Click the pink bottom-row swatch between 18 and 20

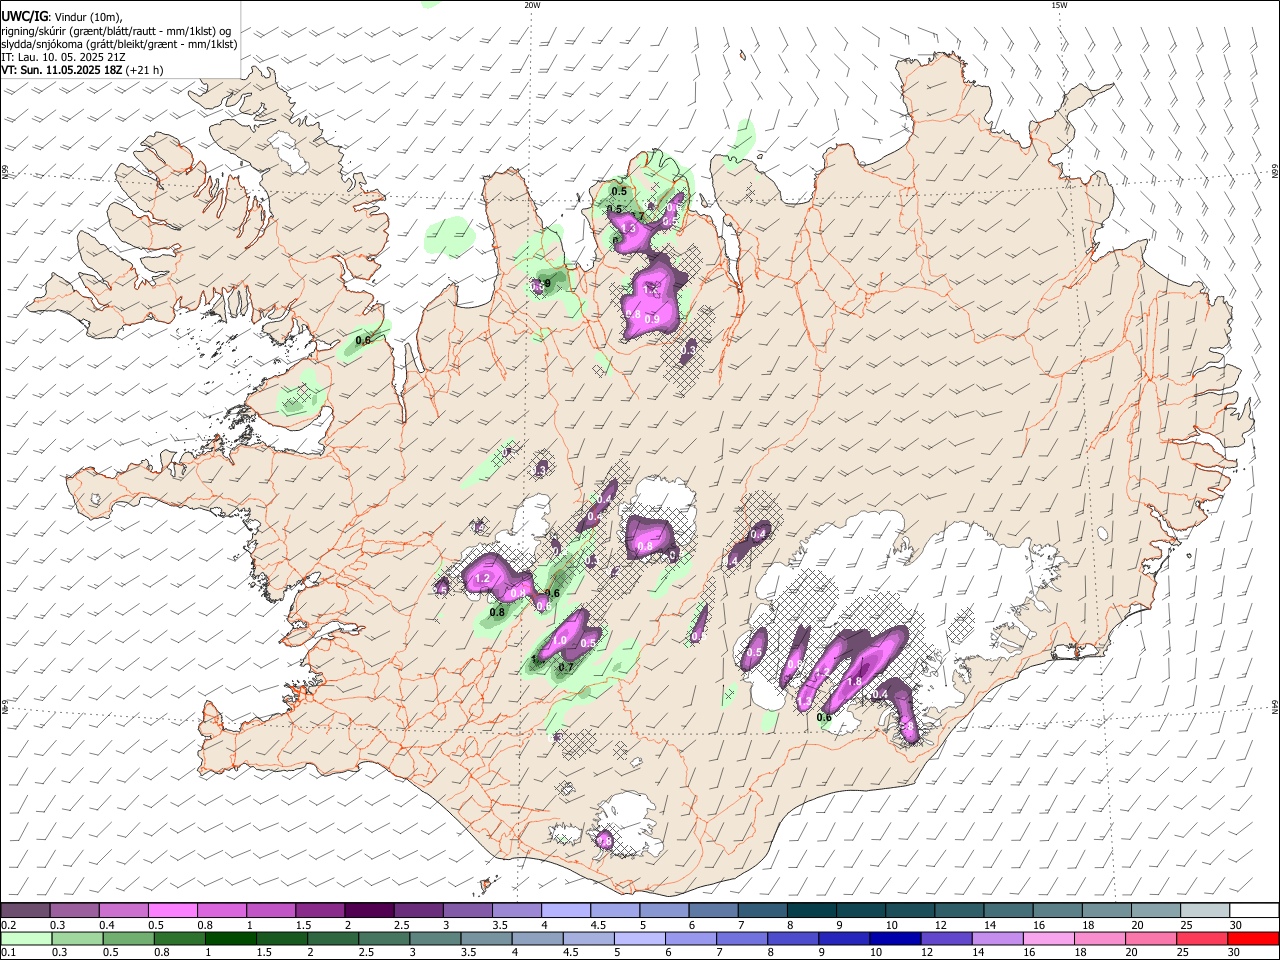(x=1098, y=939)
